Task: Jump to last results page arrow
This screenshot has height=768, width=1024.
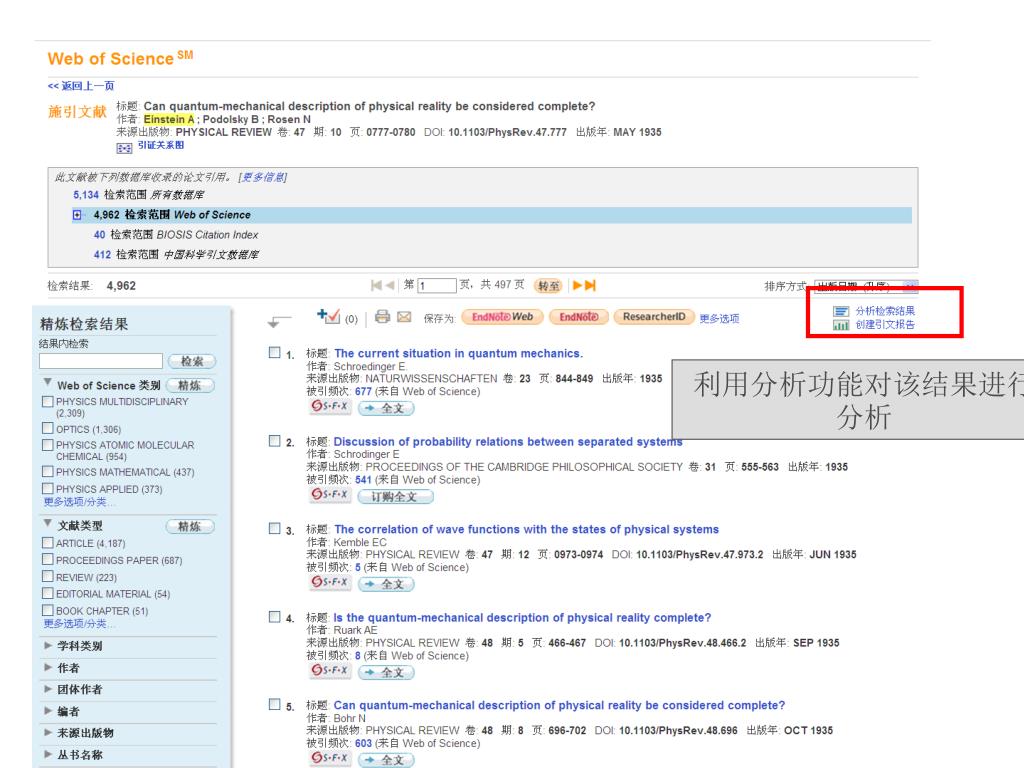Action: pos(590,285)
